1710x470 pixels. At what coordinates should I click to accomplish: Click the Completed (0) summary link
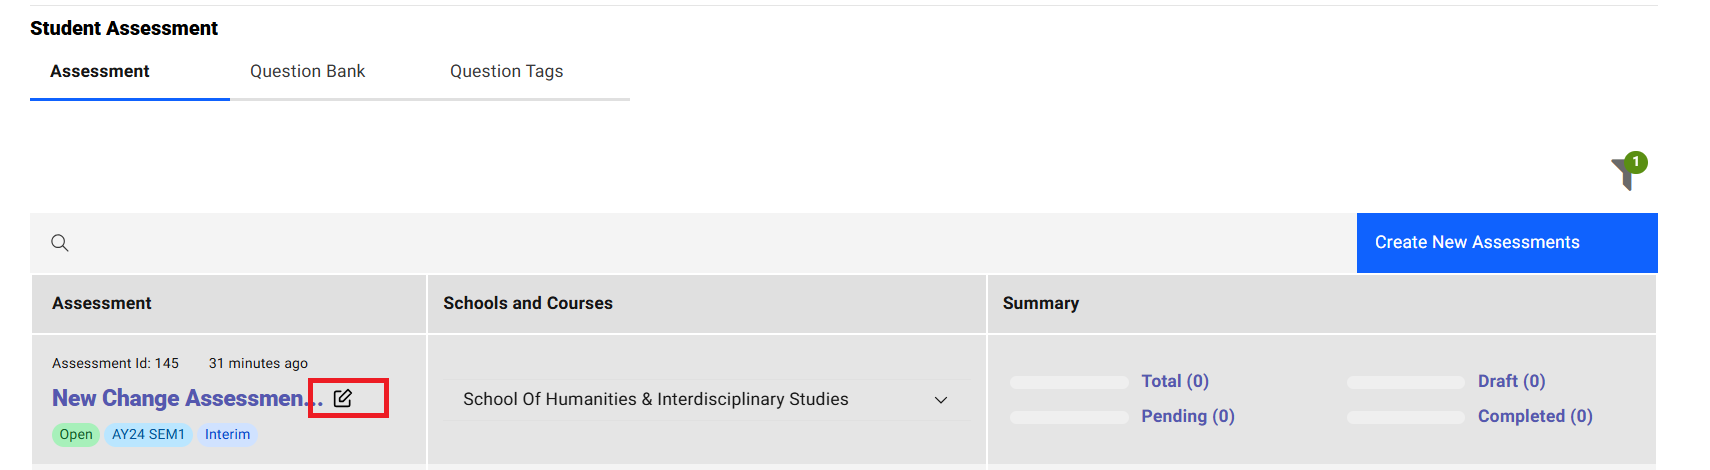click(x=1535, y=416)
